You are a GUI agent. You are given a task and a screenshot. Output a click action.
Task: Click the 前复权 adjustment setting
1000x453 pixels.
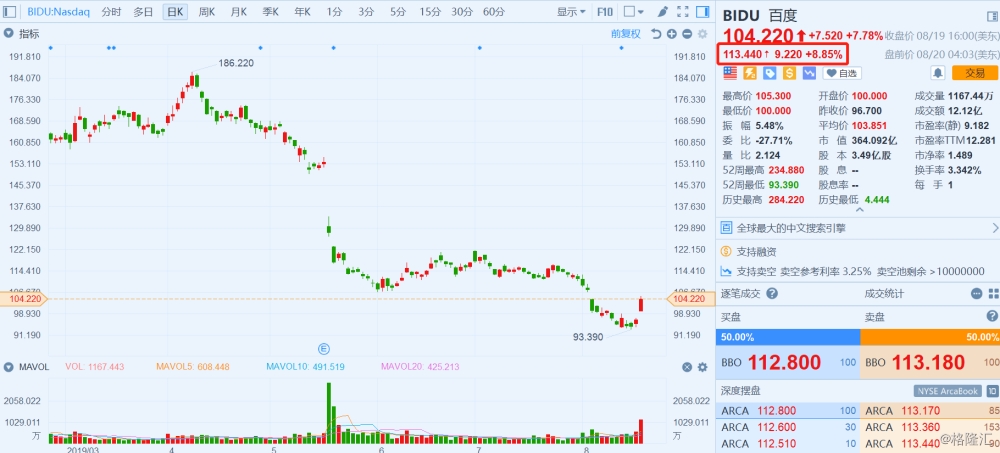click(x=625, y=34)
